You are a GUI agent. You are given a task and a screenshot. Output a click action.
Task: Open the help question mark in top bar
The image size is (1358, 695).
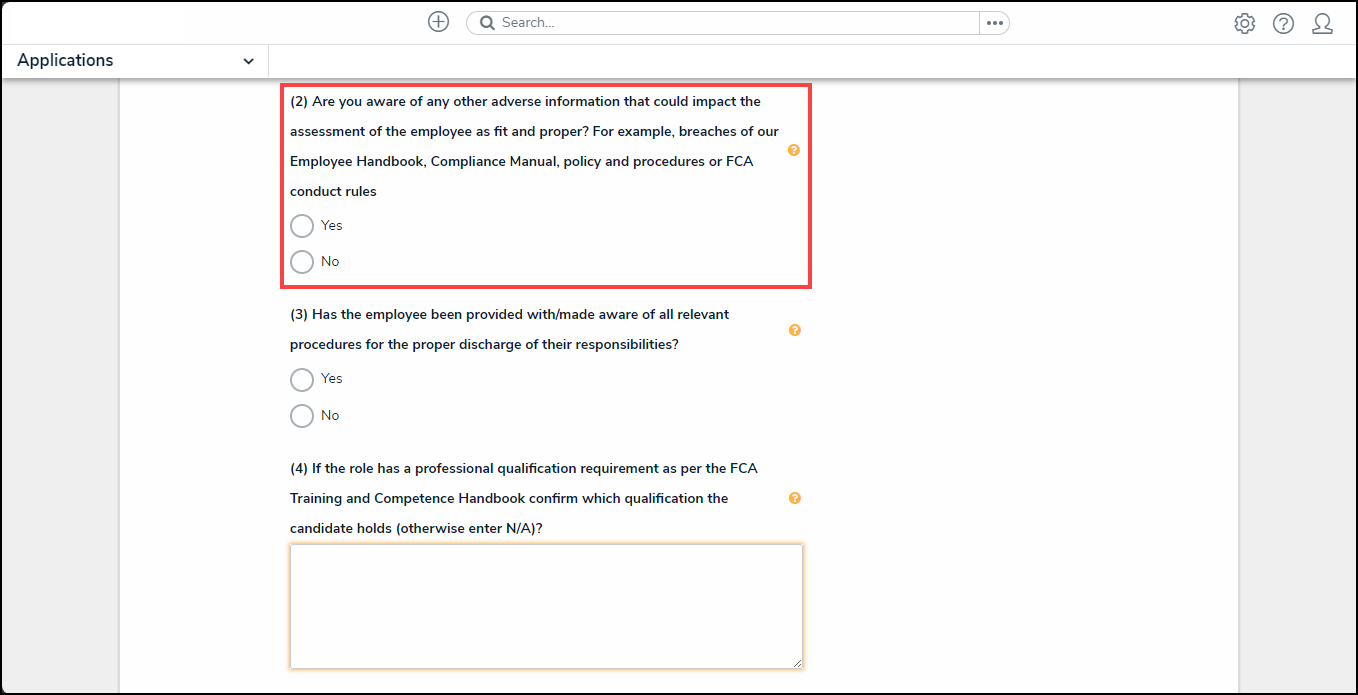click(x=1283, y=24)
